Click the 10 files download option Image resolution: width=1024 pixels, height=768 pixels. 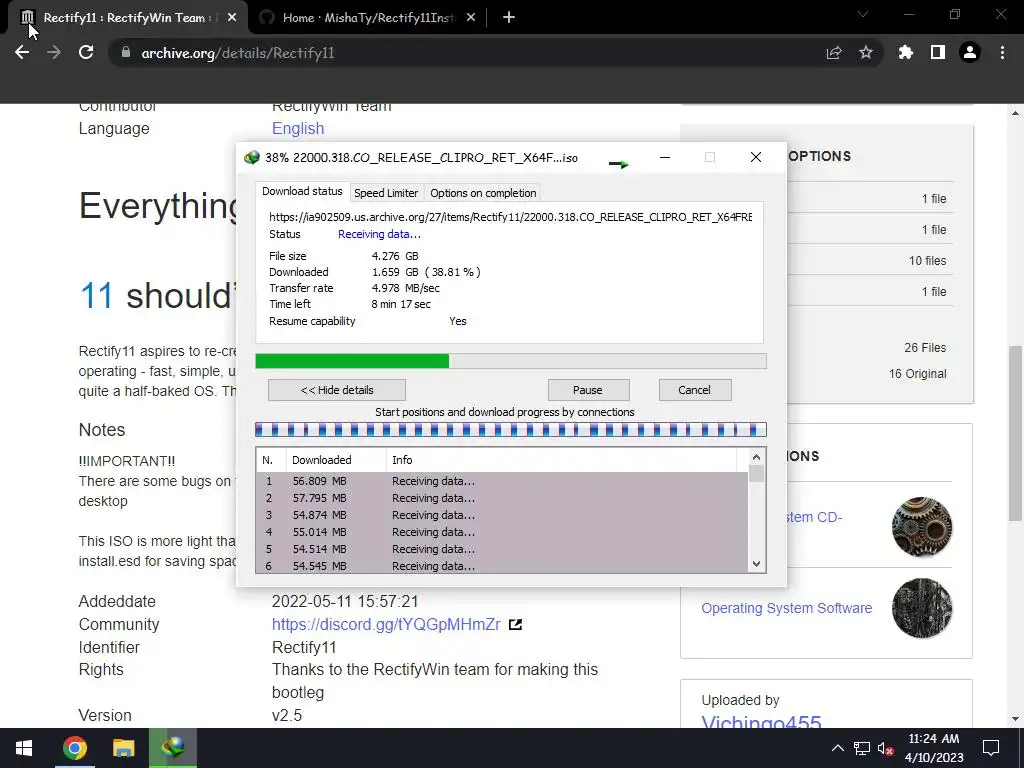tap(927, 261)
